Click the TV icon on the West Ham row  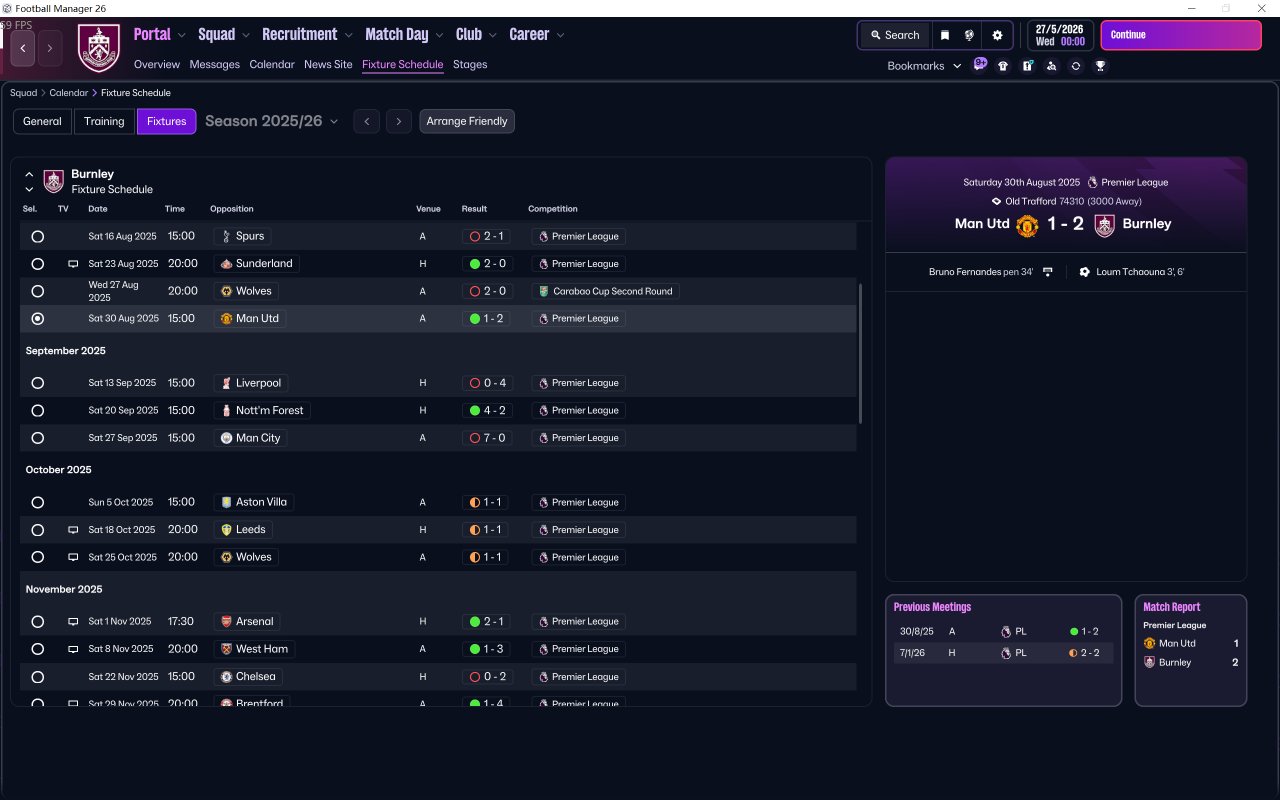coord(73,649)
